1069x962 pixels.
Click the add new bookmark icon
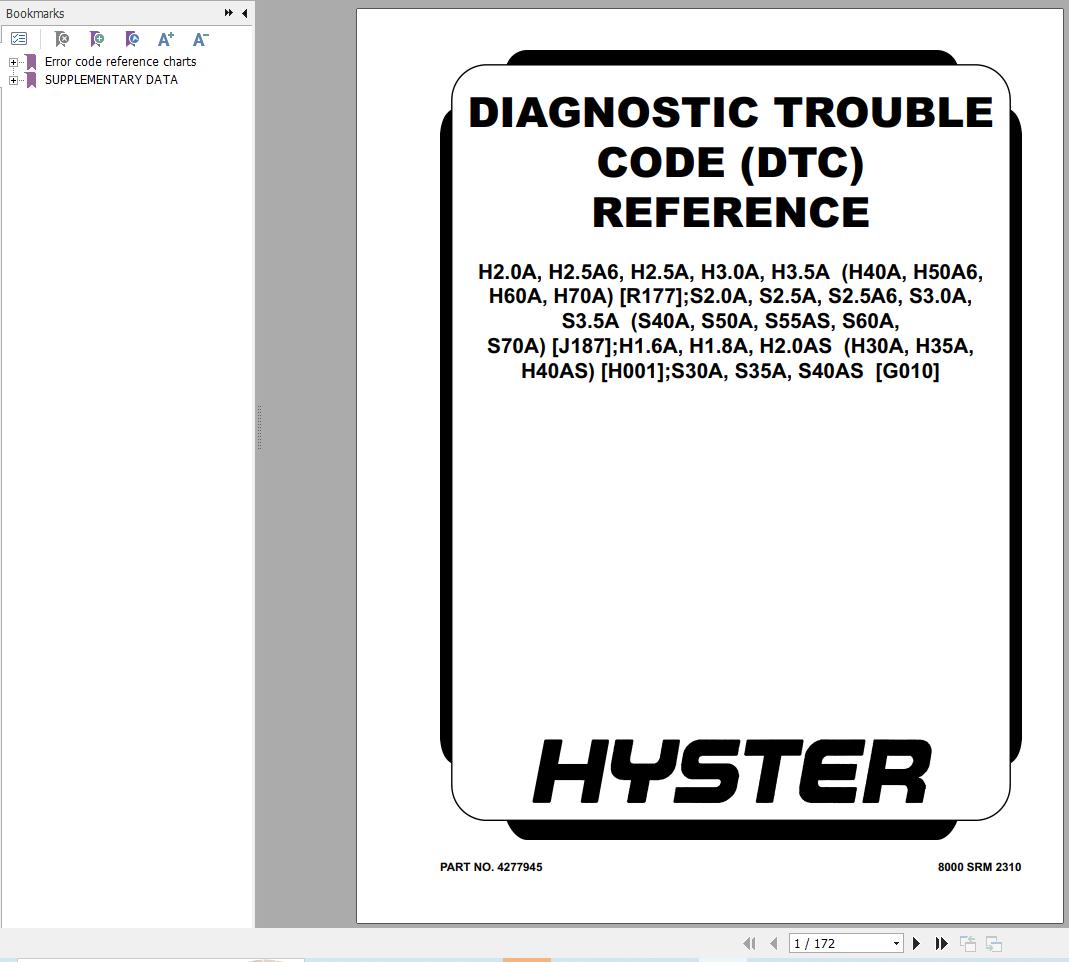click(97, 39)
